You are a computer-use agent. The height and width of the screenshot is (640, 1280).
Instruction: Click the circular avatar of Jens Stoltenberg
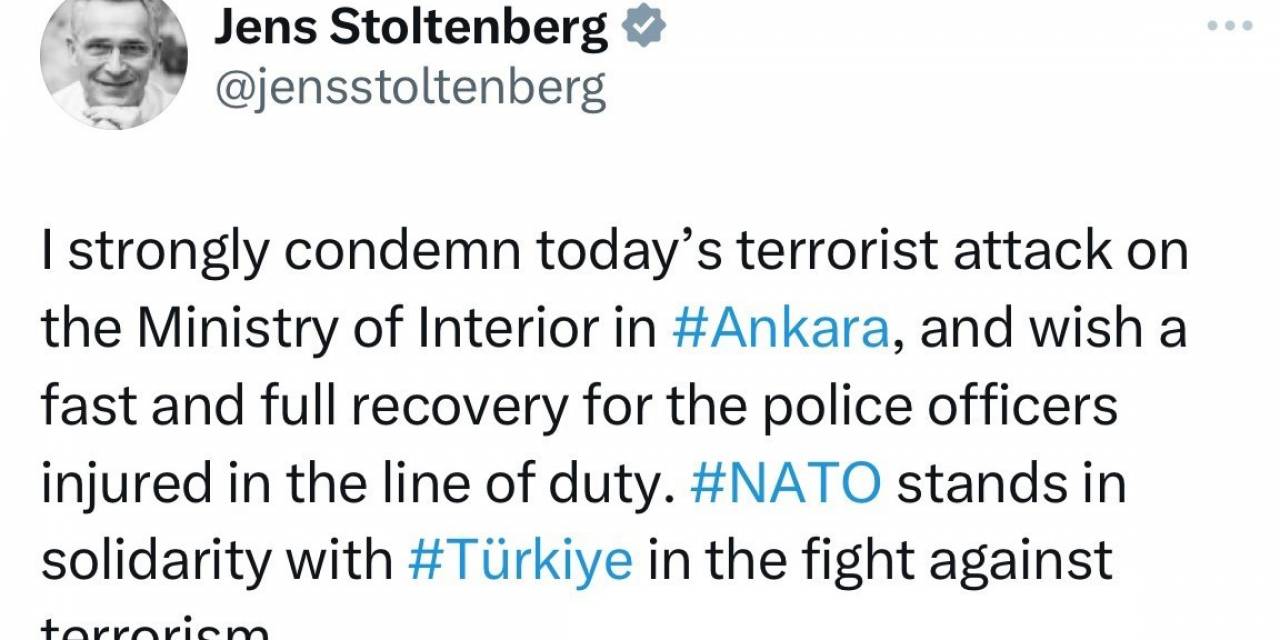click(113, 62)
